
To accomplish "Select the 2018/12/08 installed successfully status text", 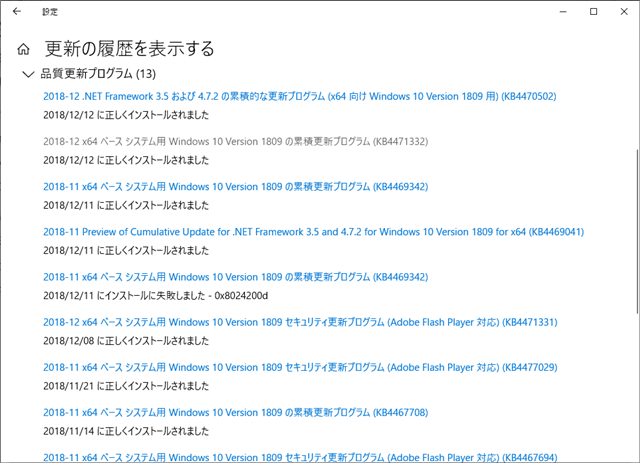I will coord(126,341).
